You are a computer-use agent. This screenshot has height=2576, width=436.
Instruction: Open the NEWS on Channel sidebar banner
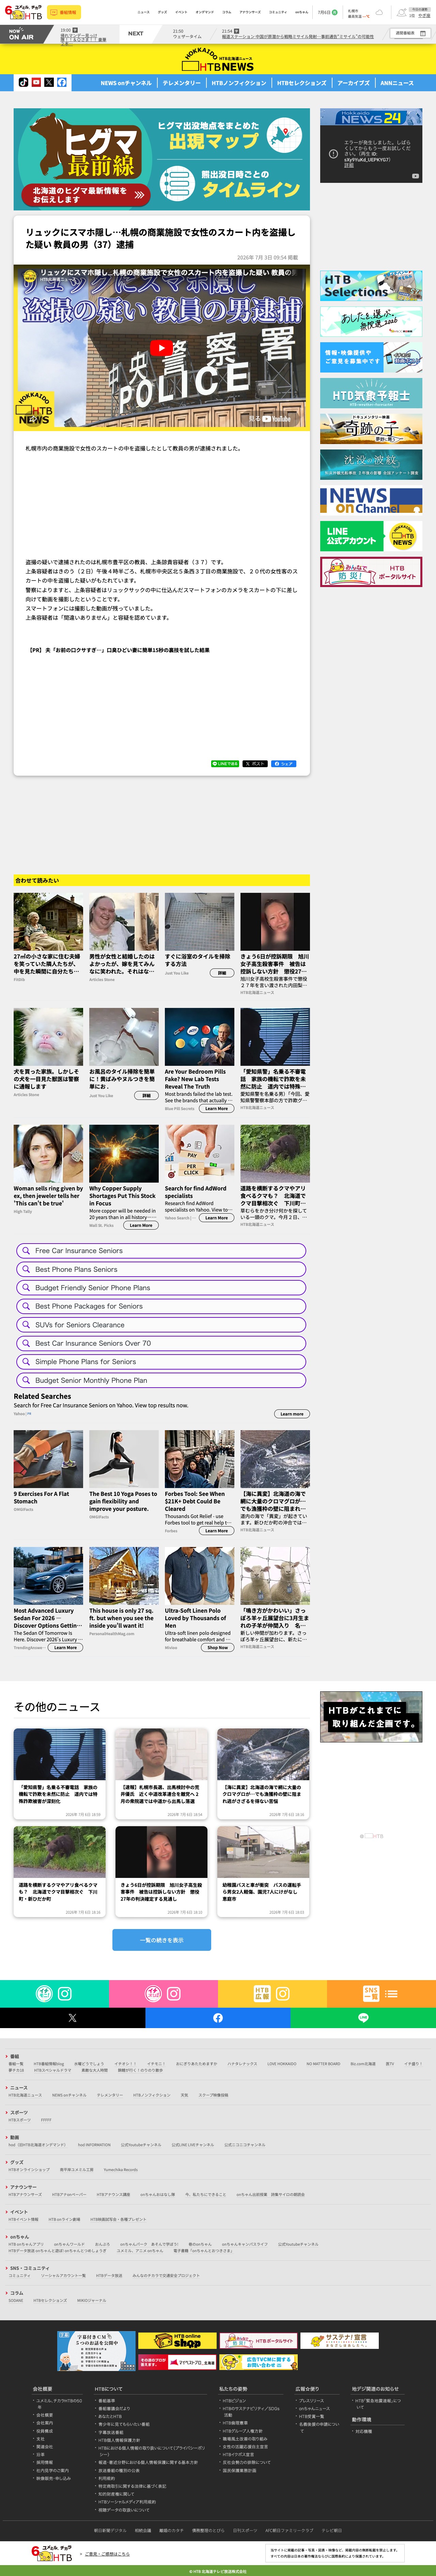tap(371, 500)
